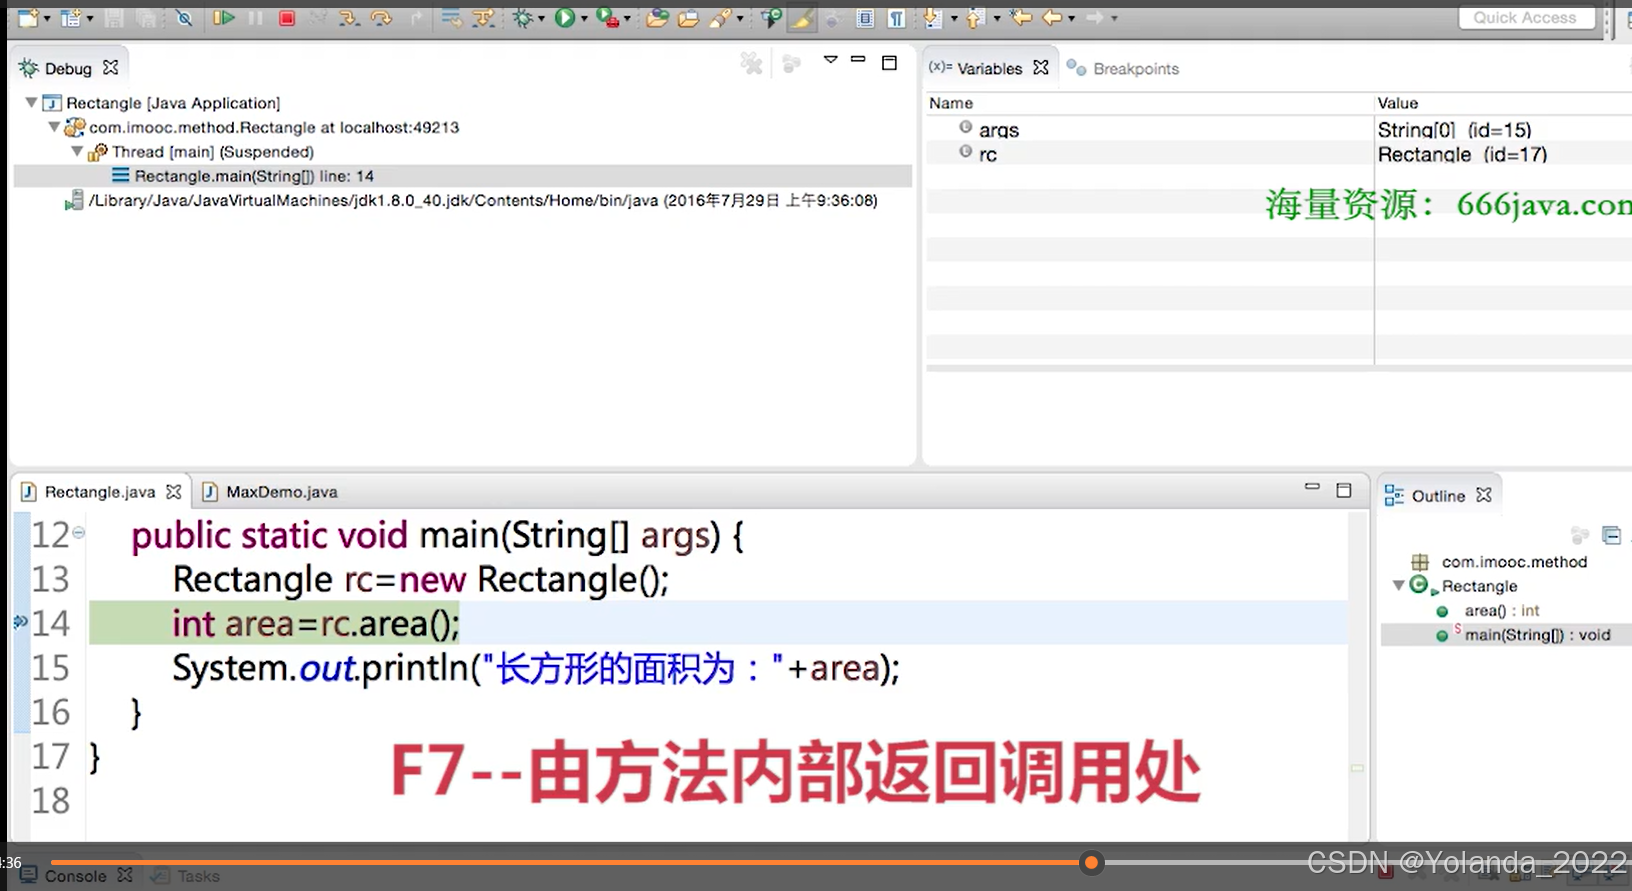
Task: Click the Back navigation arrow icon
Action: [1052, 18]
